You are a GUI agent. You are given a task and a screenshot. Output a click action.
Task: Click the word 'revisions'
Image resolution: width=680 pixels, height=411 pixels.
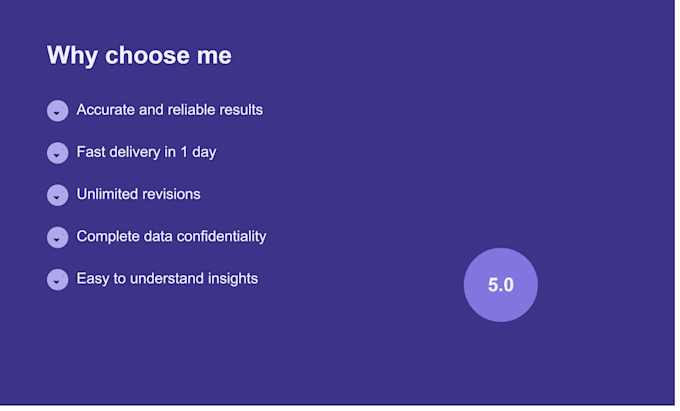(x=170, y=194)
